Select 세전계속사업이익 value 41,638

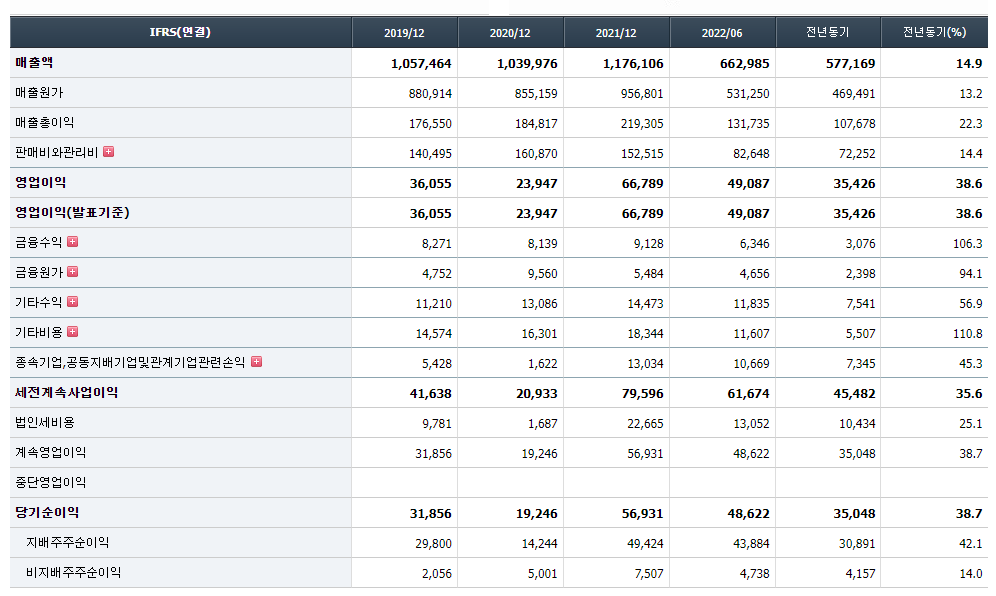point(431,394)
